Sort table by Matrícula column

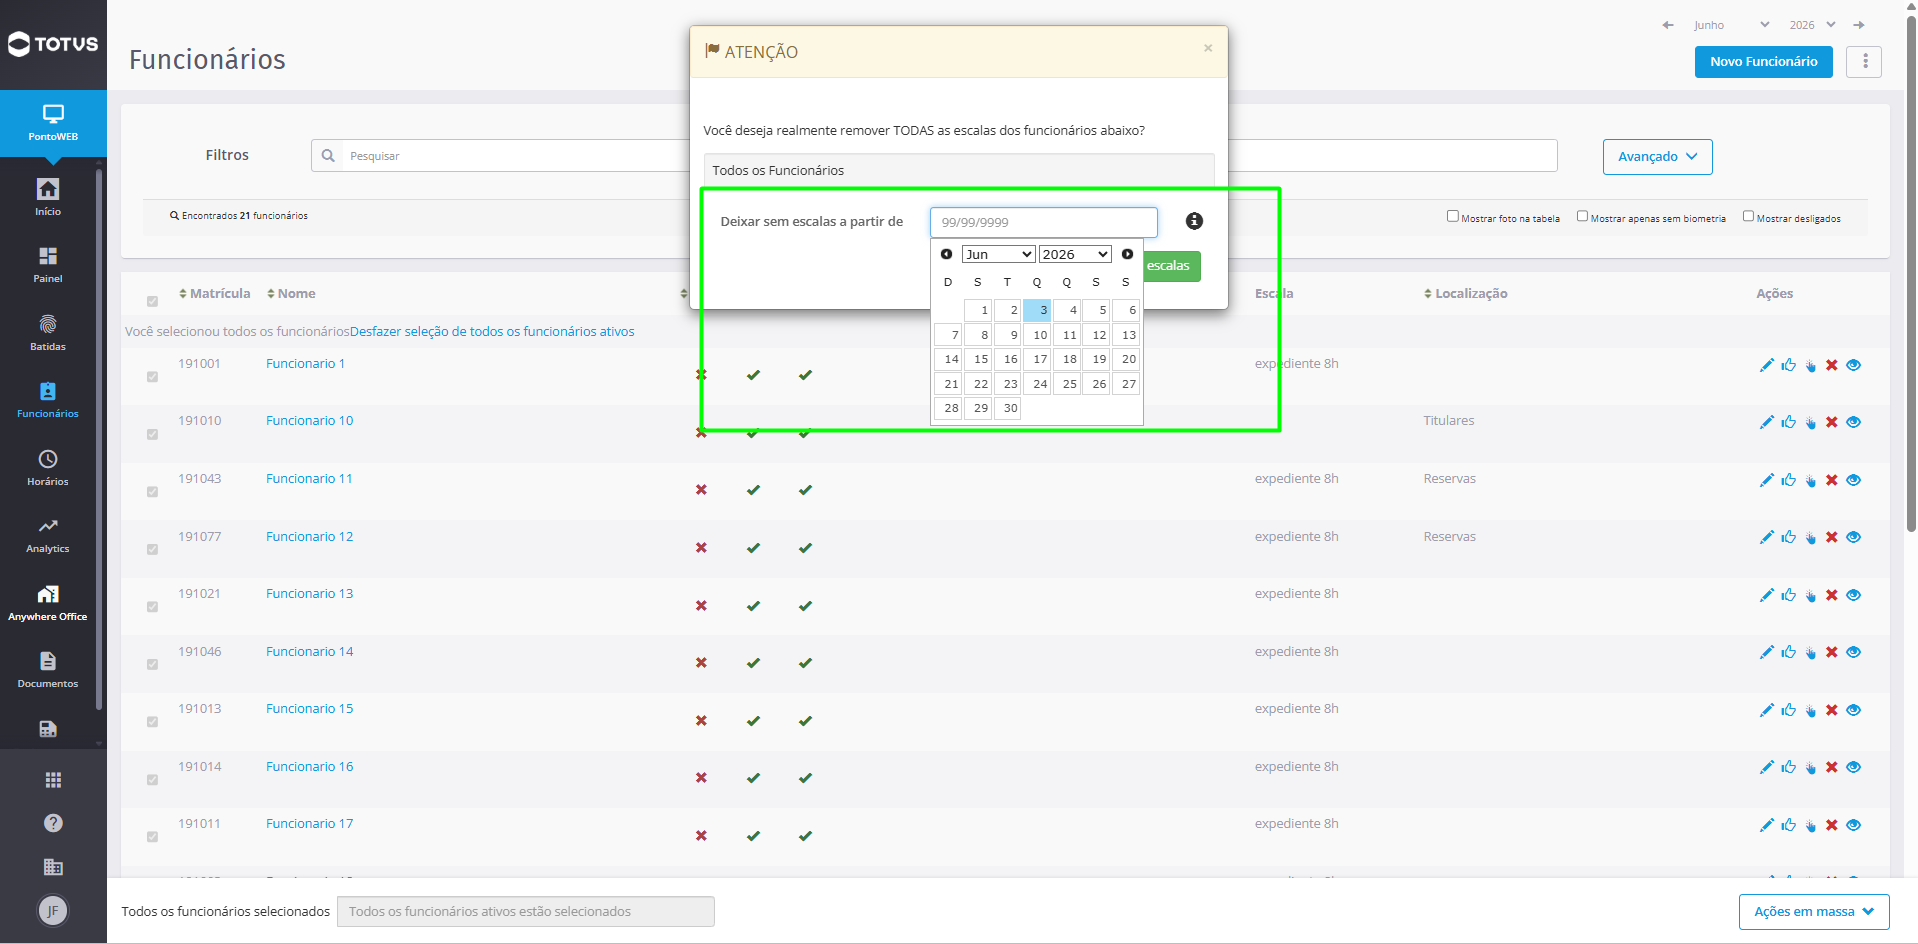215,293
